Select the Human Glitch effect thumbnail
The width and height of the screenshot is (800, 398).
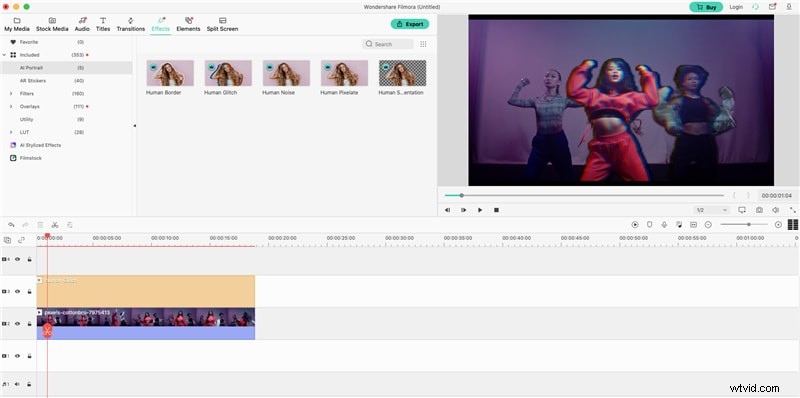(228, 73)
